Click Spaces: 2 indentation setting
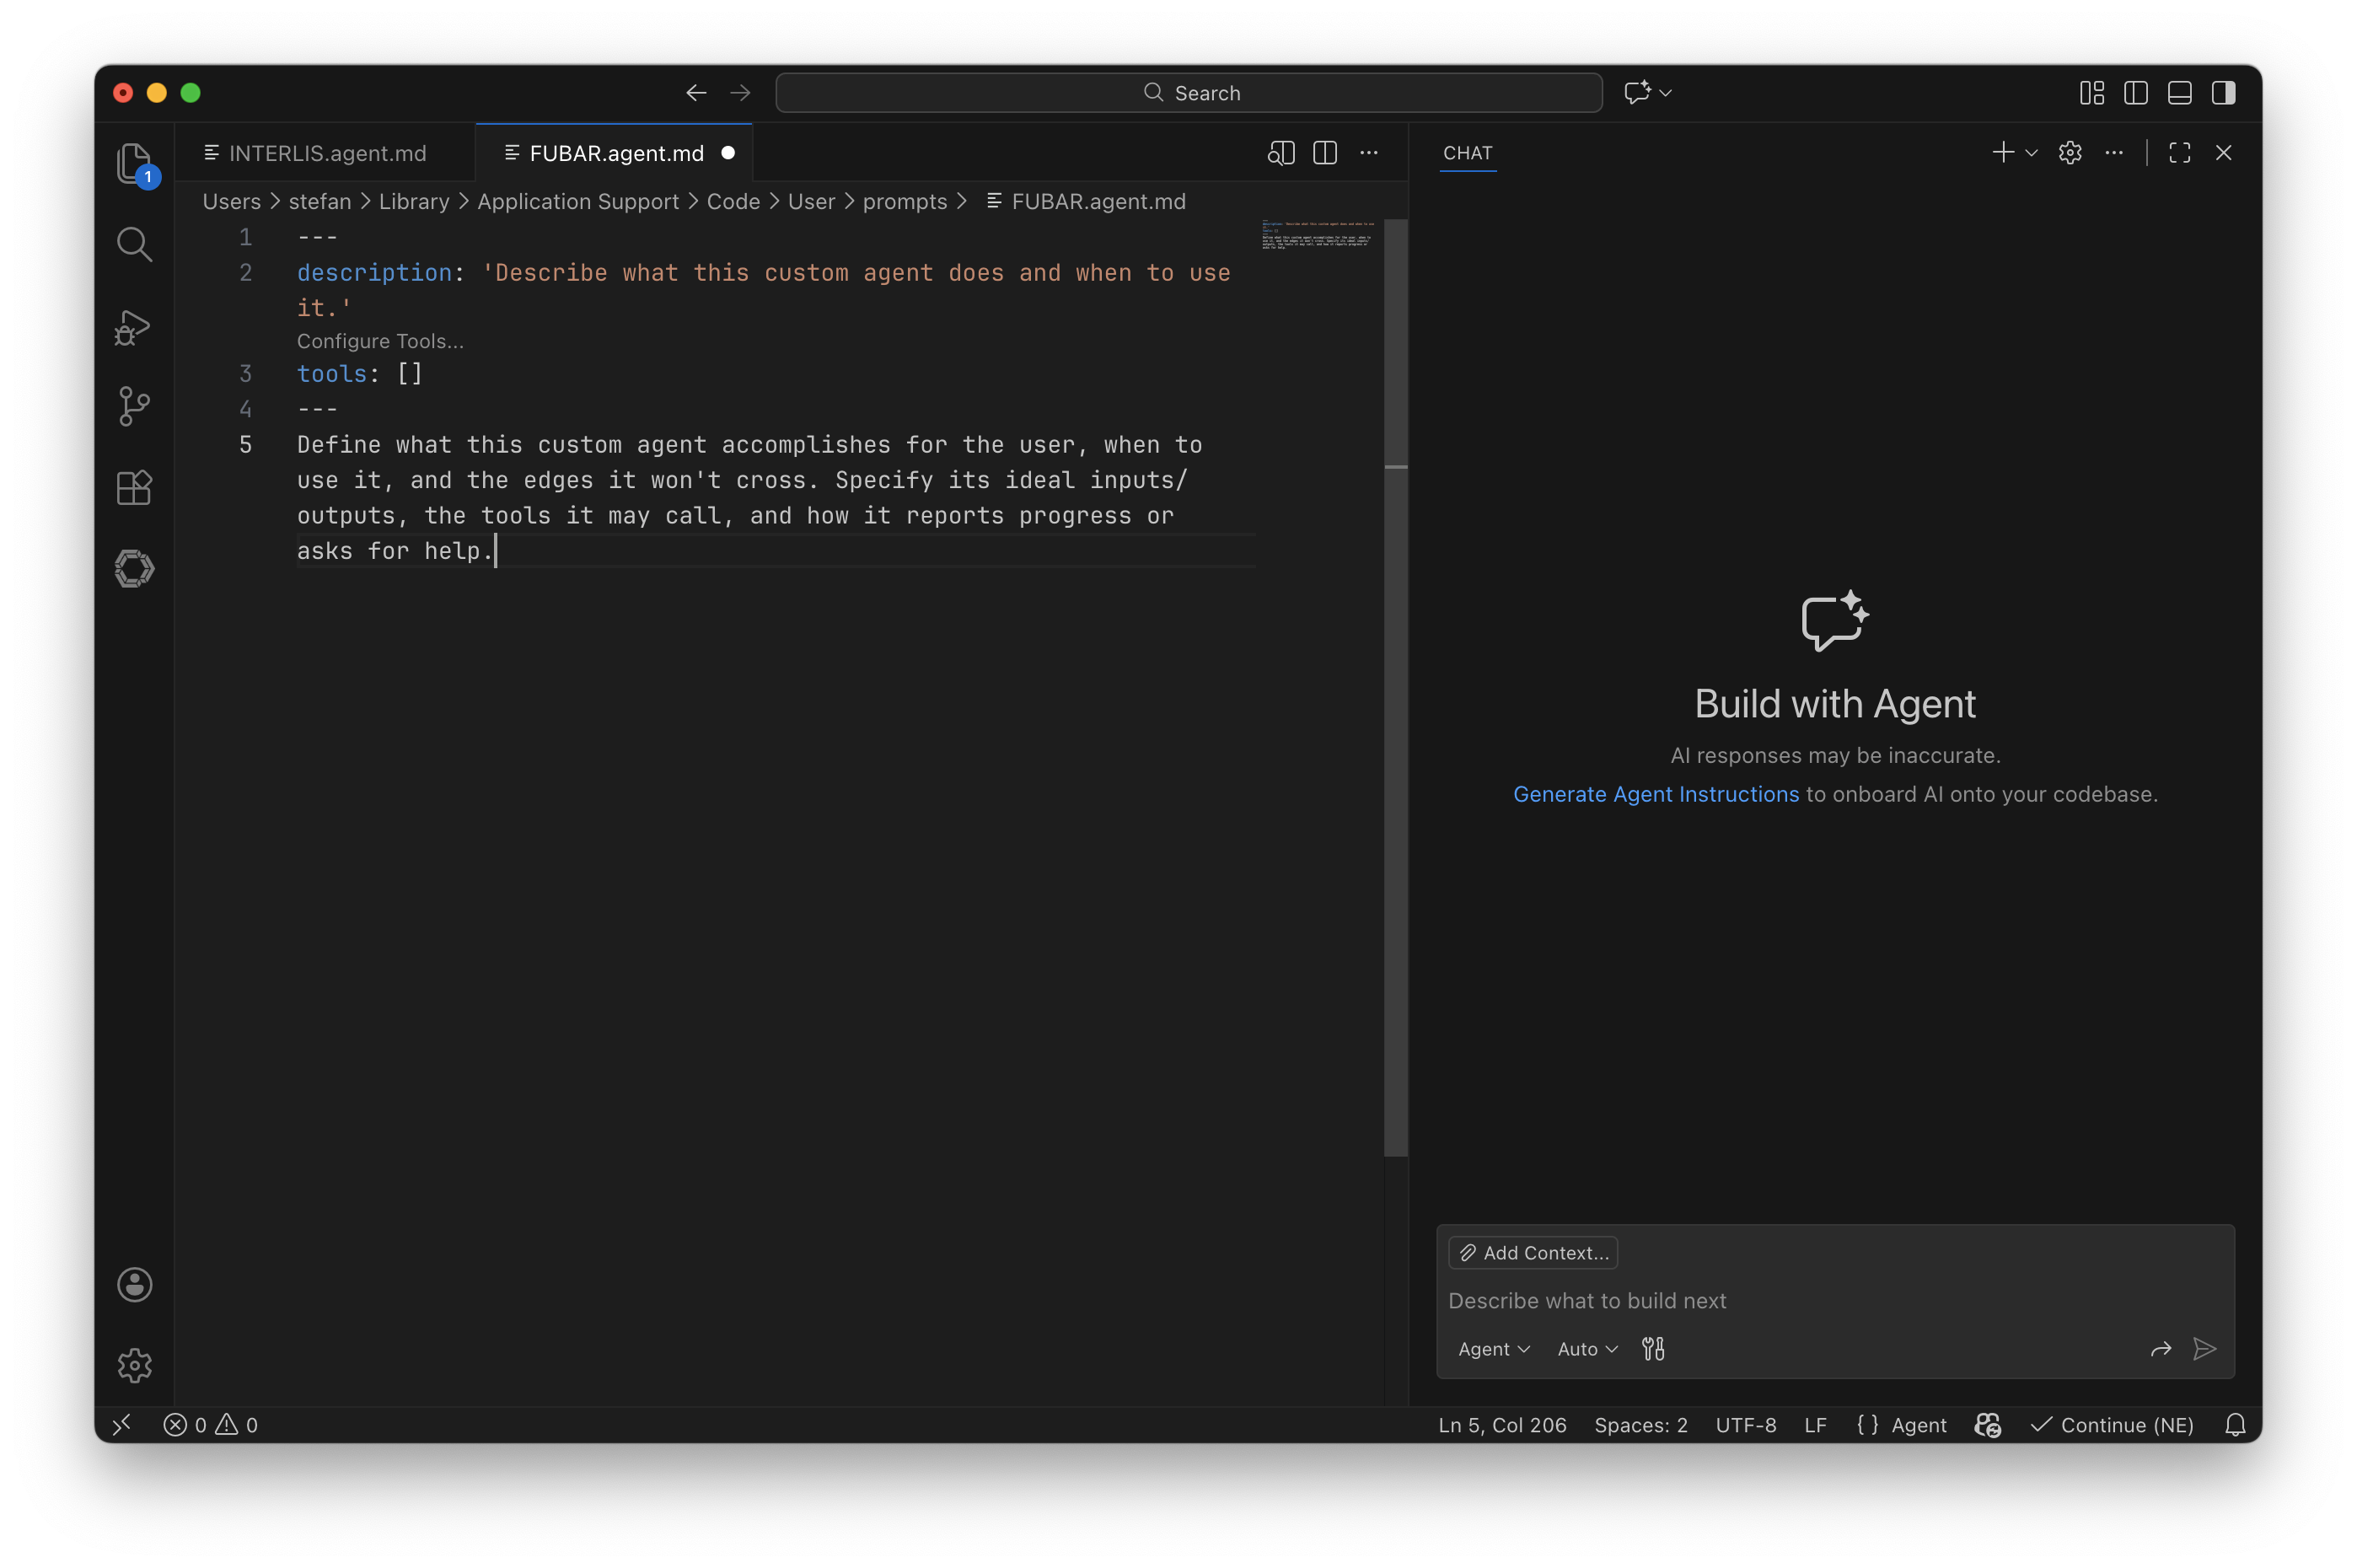Viewport: 2357px width, 1568px height. point(1641,1425)
